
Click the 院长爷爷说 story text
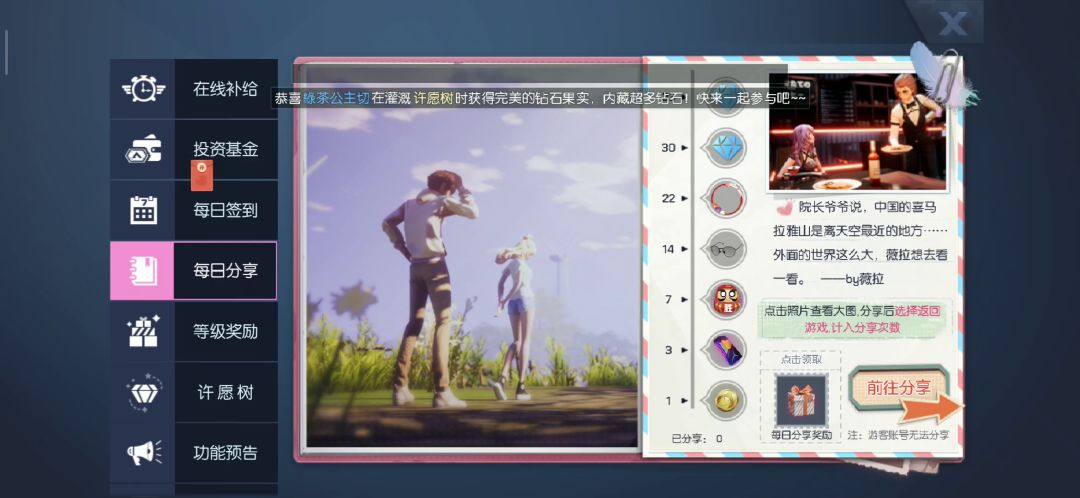860,242
